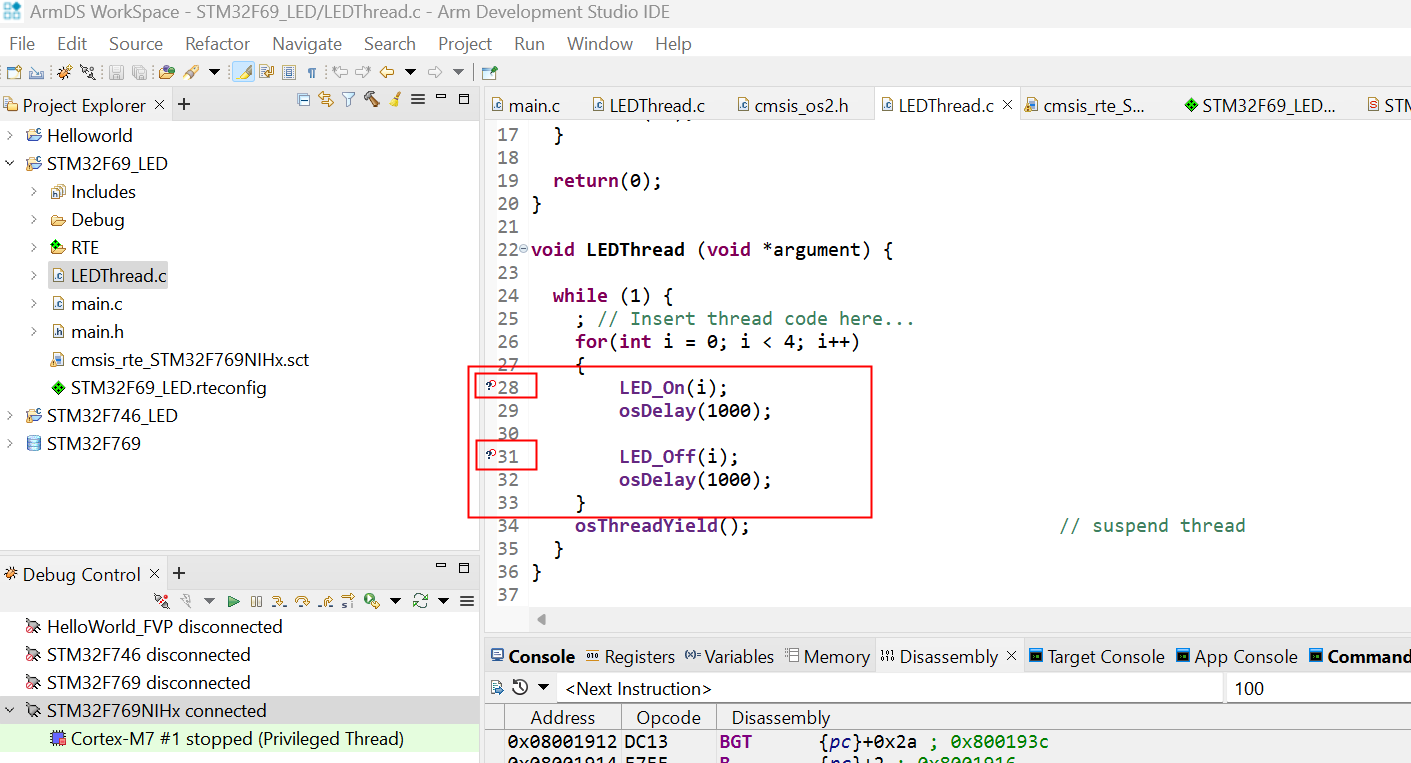Image resolution: width=1411 pixels, height=763 pixels.
Task: Click the Collapse All icon in Project Explorer
Action: [303, 99]
